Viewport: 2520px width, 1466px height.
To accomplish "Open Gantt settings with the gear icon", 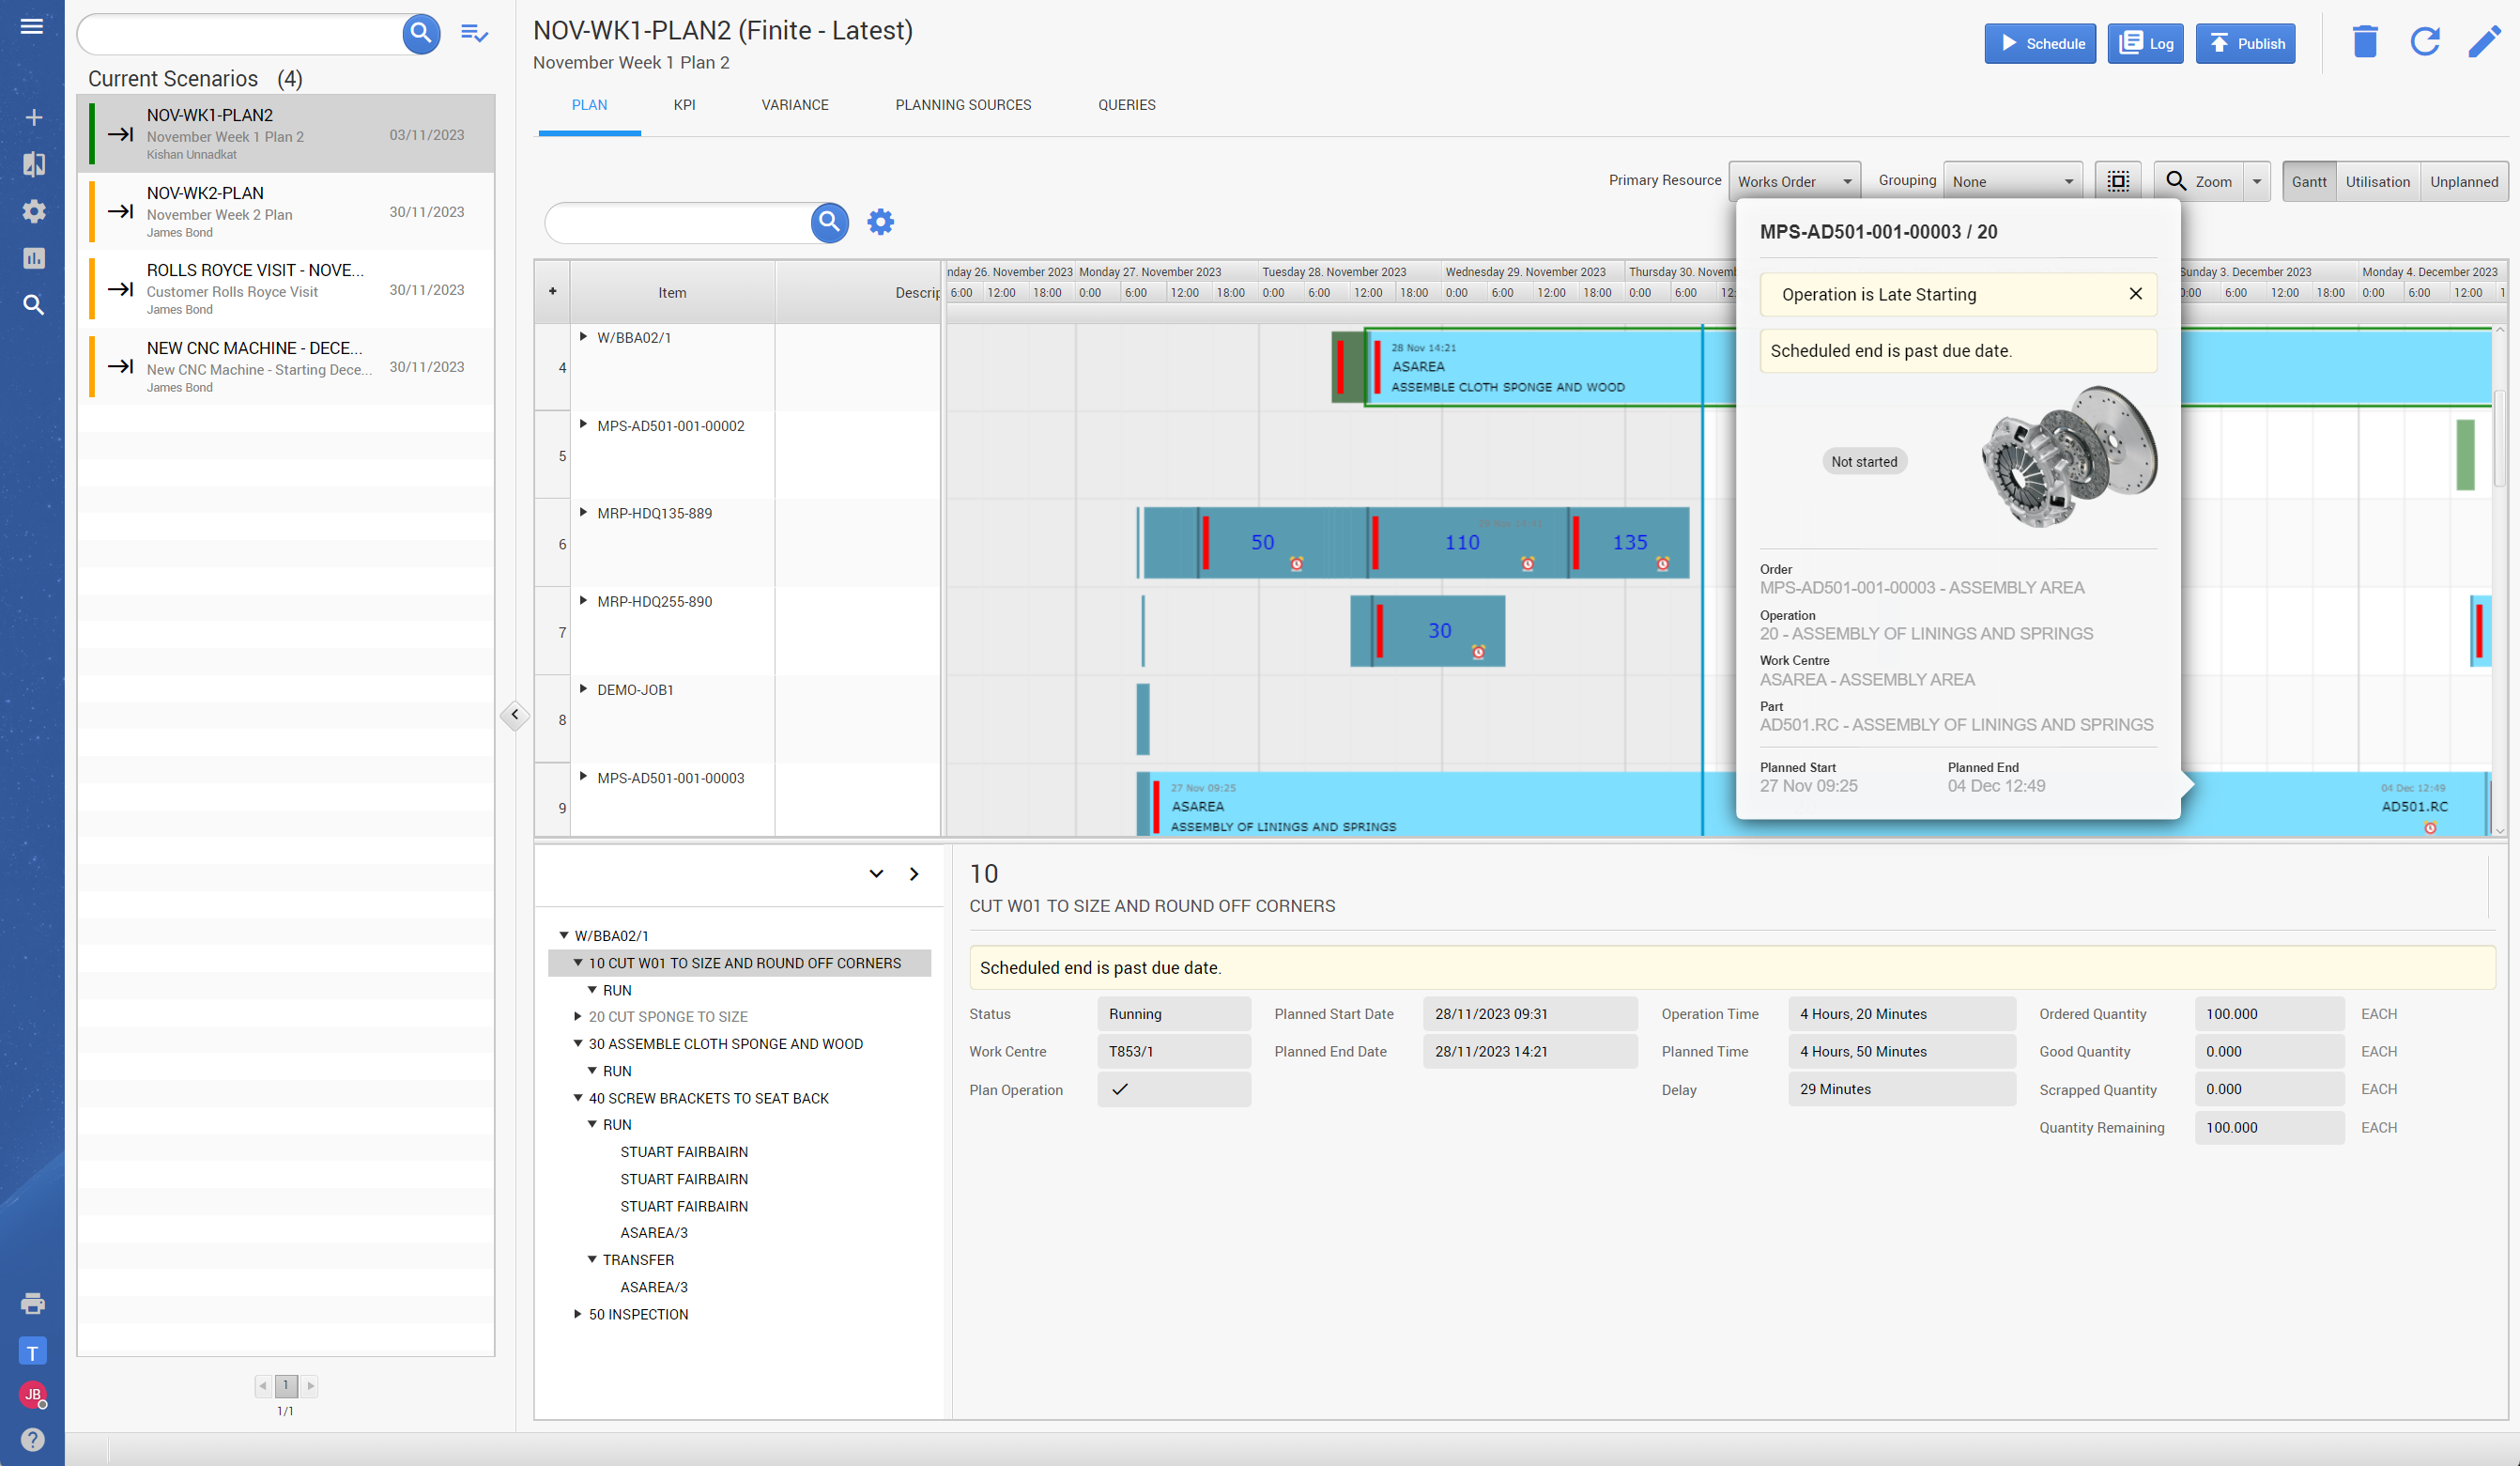I will tap(880, 221).
